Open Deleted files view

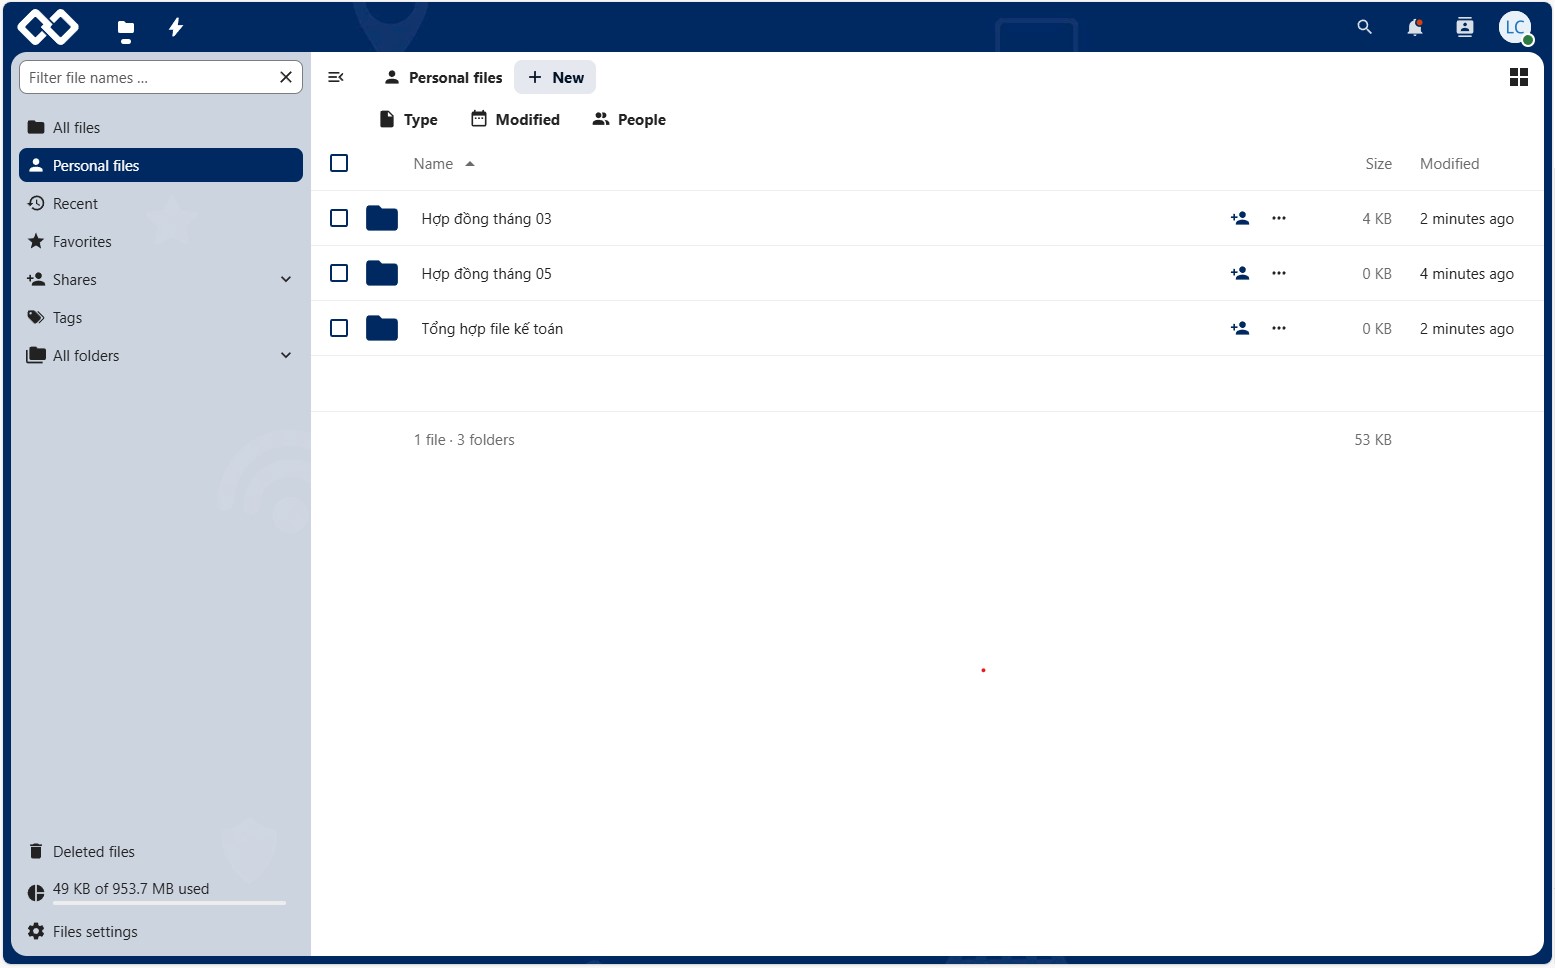point(93,852)
